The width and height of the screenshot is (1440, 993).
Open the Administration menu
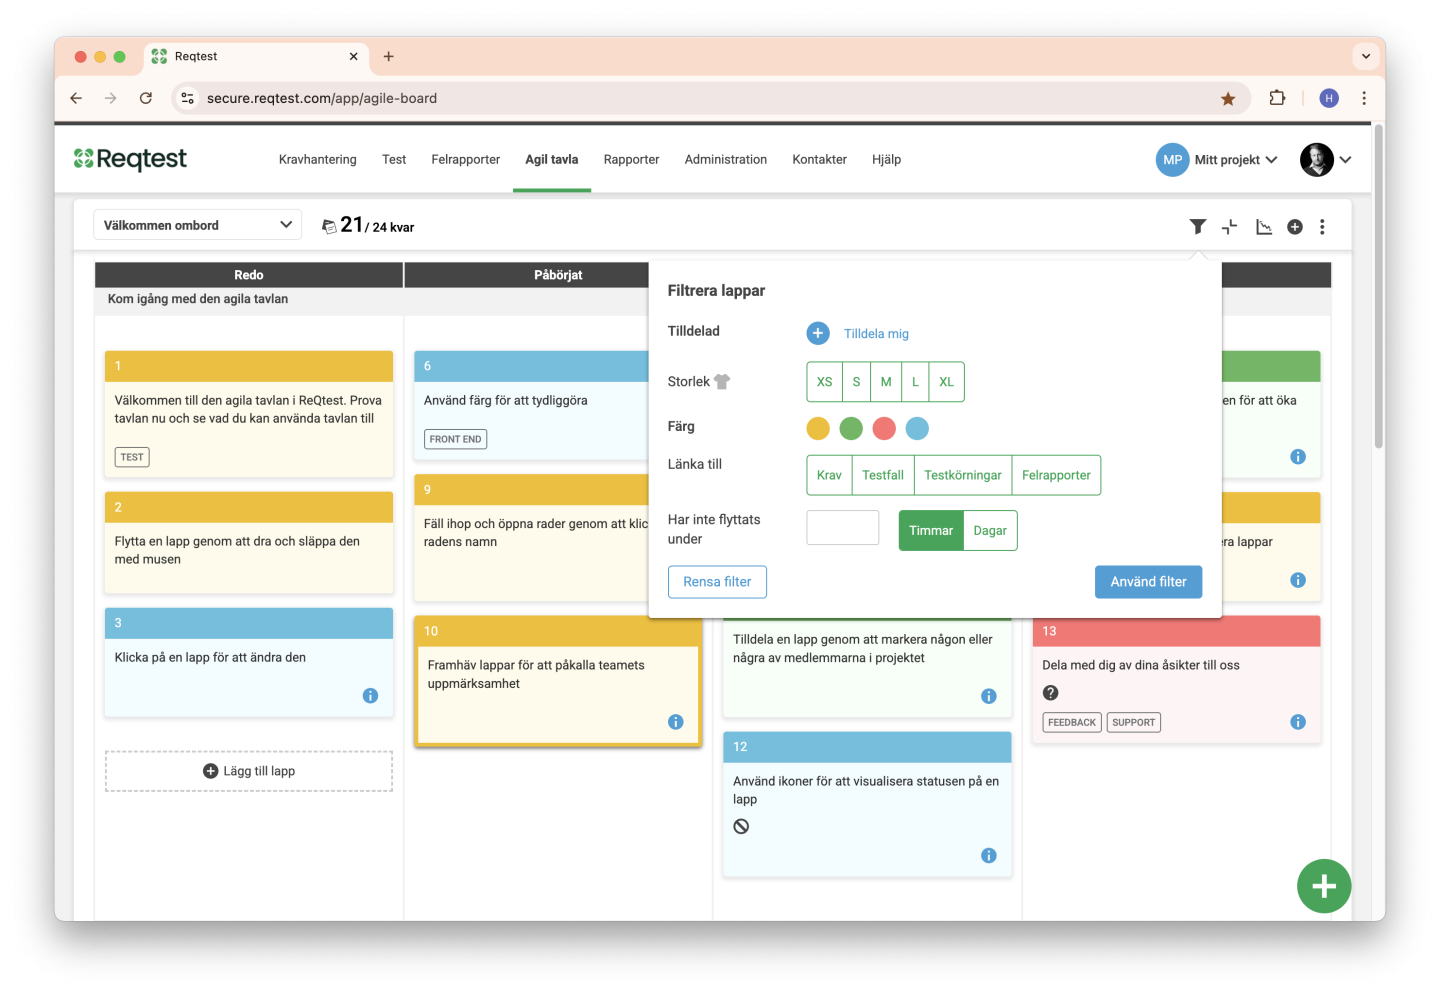(x=726, y=160)
